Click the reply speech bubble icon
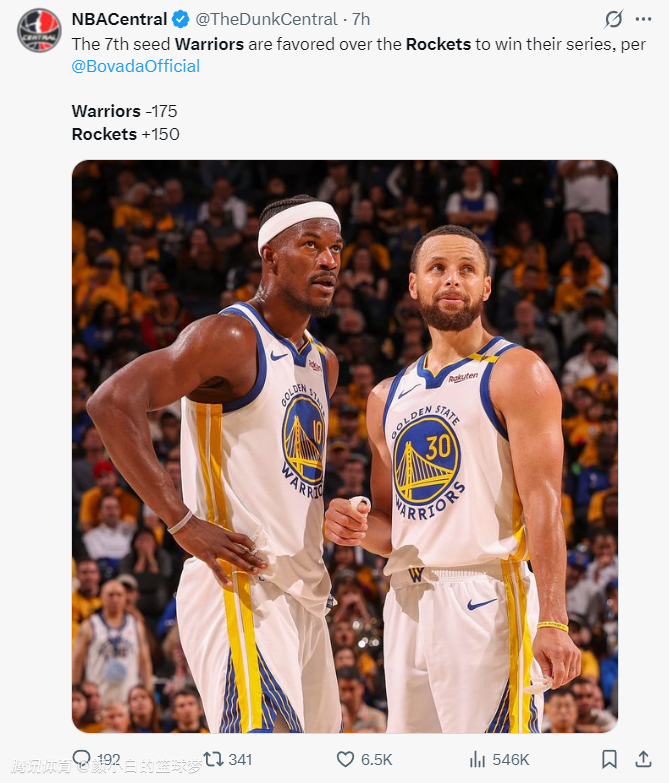The width and height of the screenshot is (669, 783). 82,759
